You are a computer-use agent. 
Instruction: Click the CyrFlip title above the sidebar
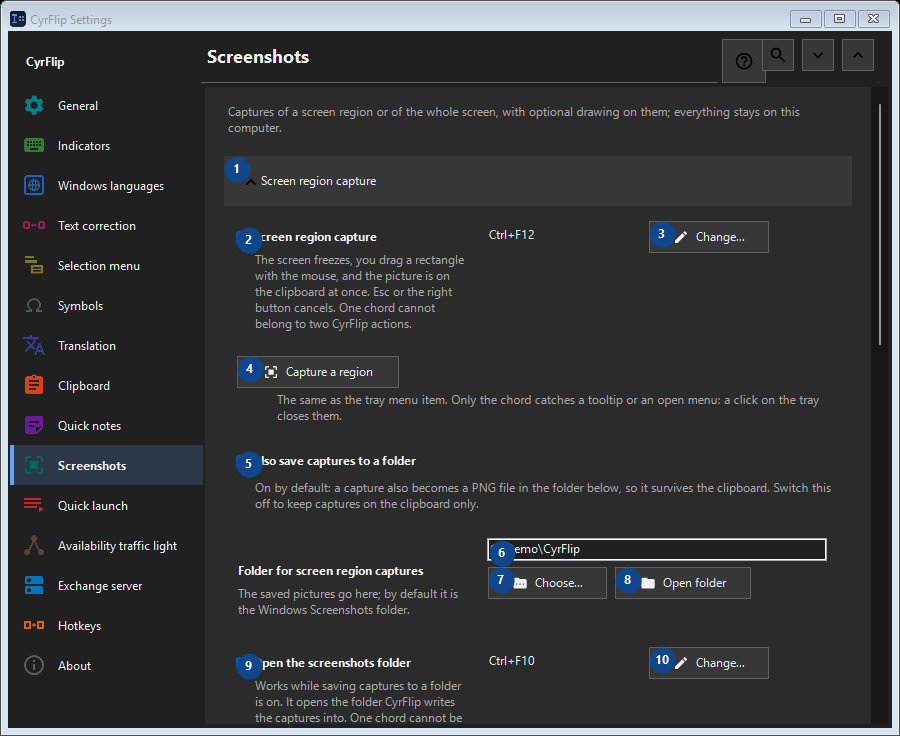[x=45, y=62]
